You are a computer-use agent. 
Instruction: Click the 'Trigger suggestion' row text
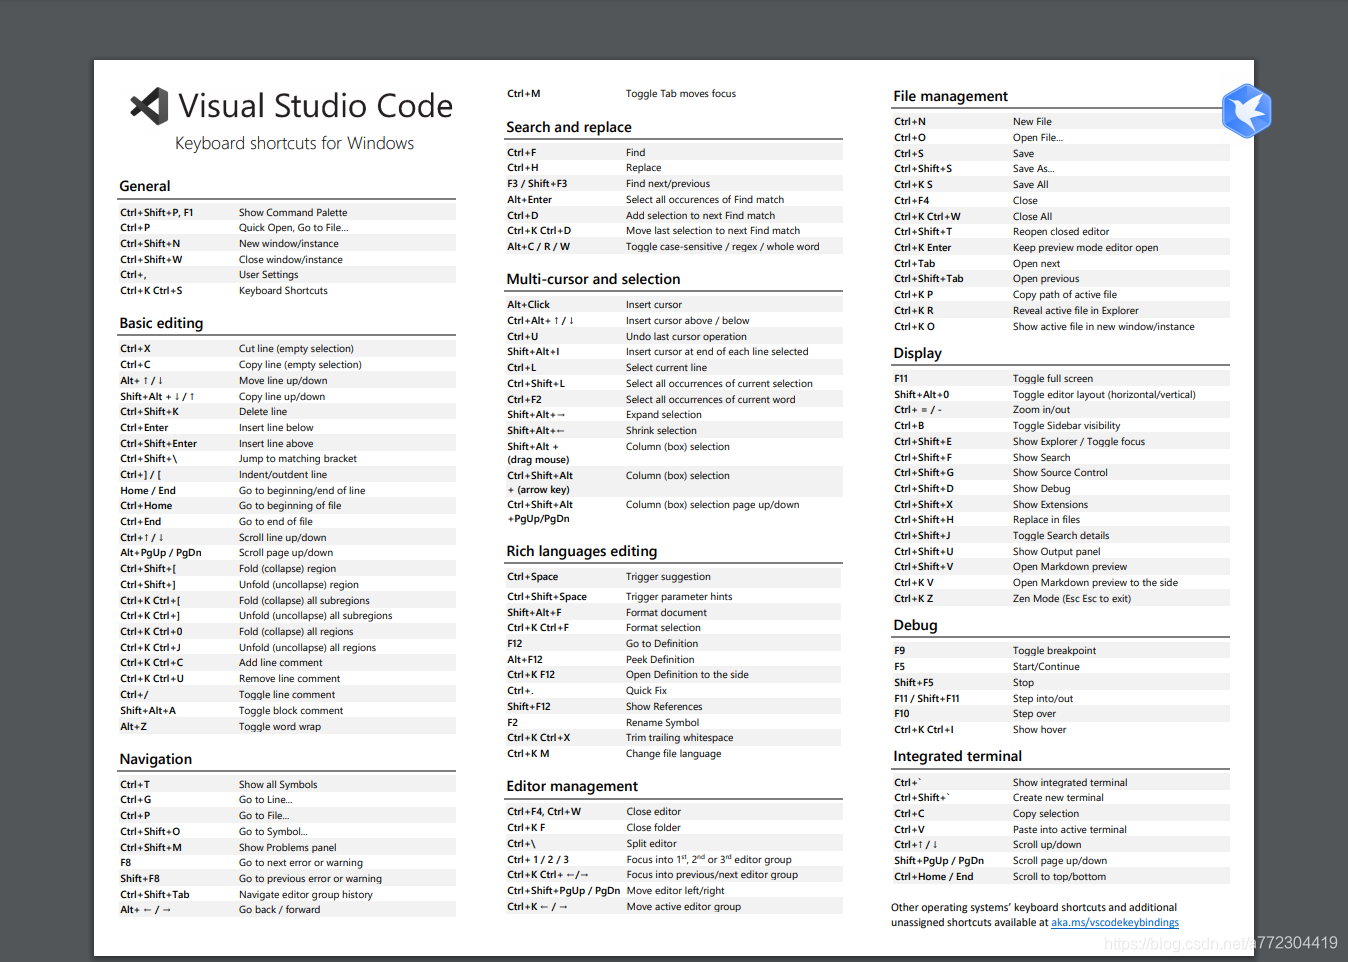pyautogui.click(x=668, y=577)
